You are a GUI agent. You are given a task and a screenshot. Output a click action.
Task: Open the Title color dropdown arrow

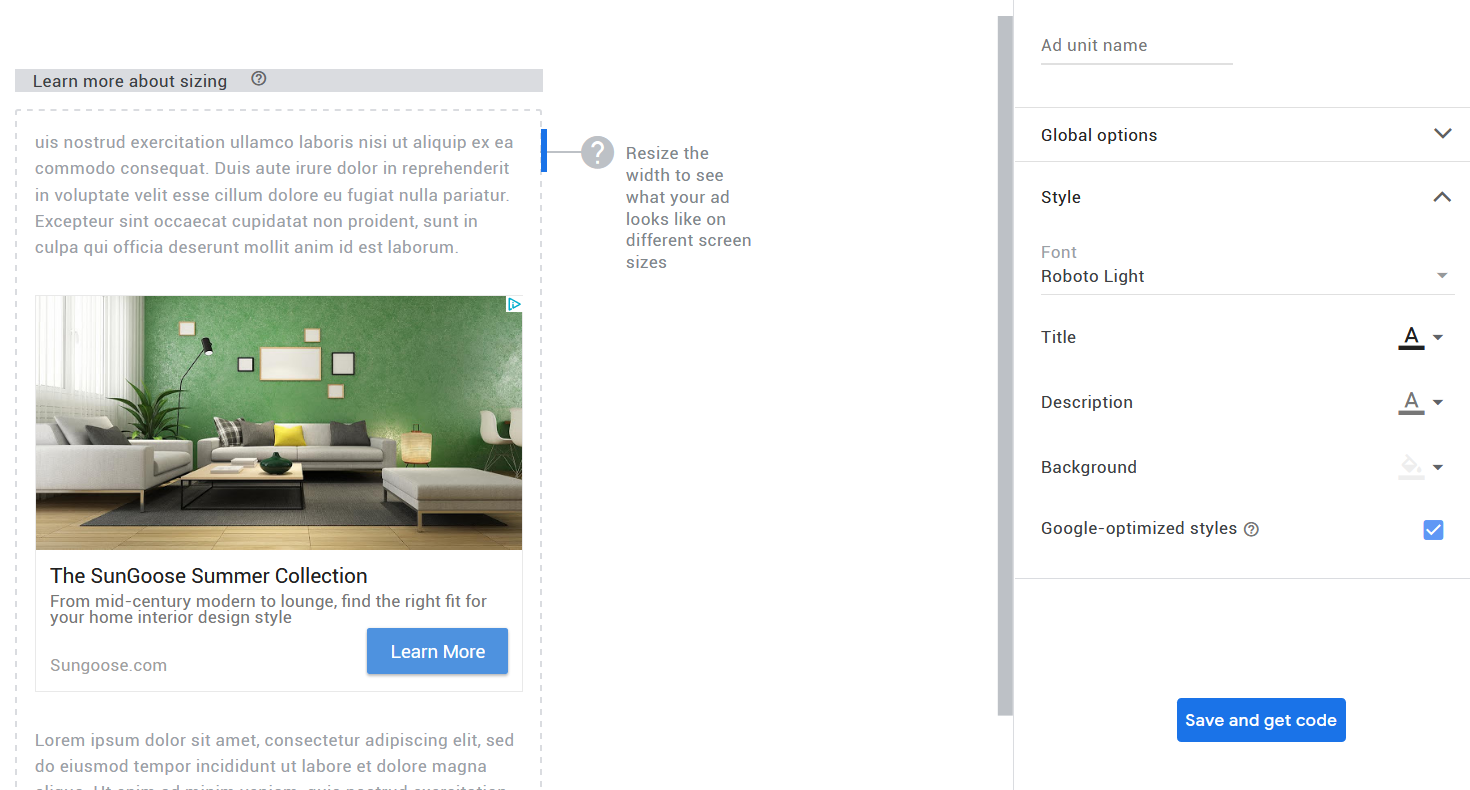(1437, 337)
